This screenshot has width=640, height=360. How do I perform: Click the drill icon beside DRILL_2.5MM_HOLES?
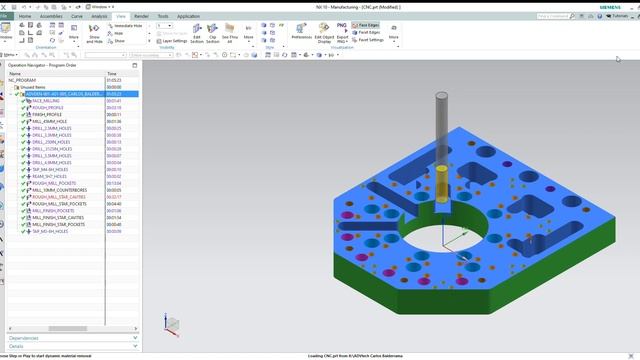point(29,128)
